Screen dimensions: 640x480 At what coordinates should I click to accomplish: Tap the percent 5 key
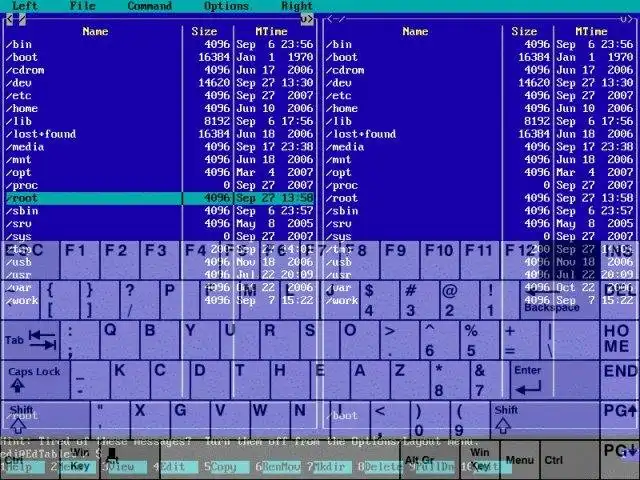(480, 340)
